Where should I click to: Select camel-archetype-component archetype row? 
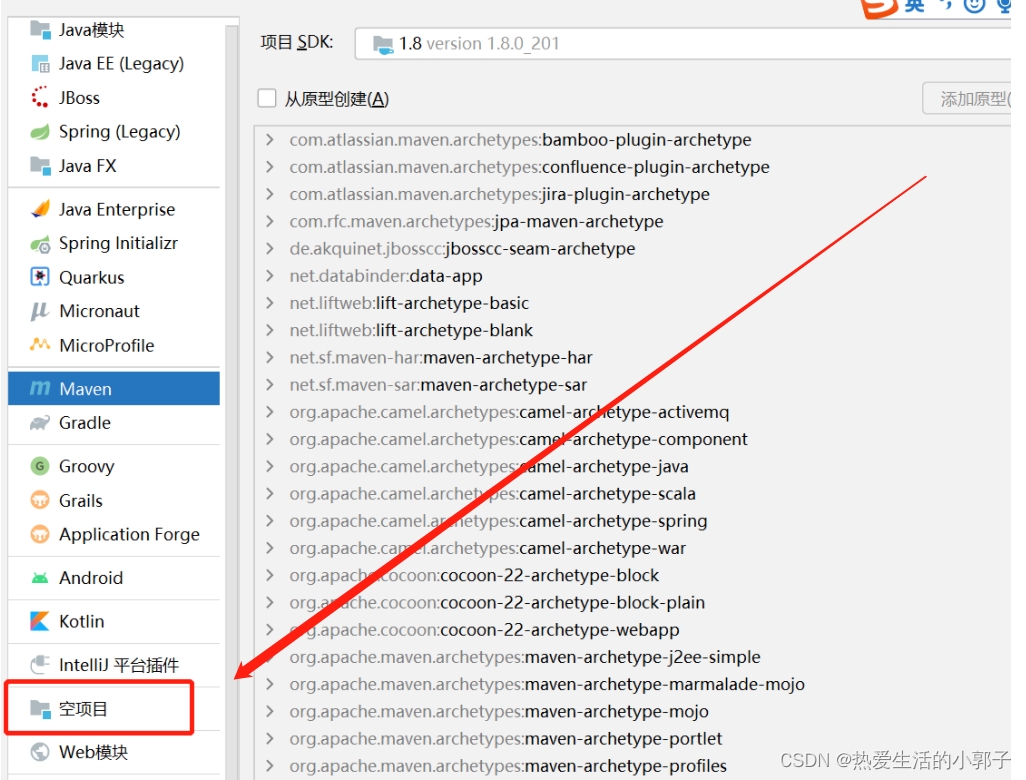pos(631,439)
